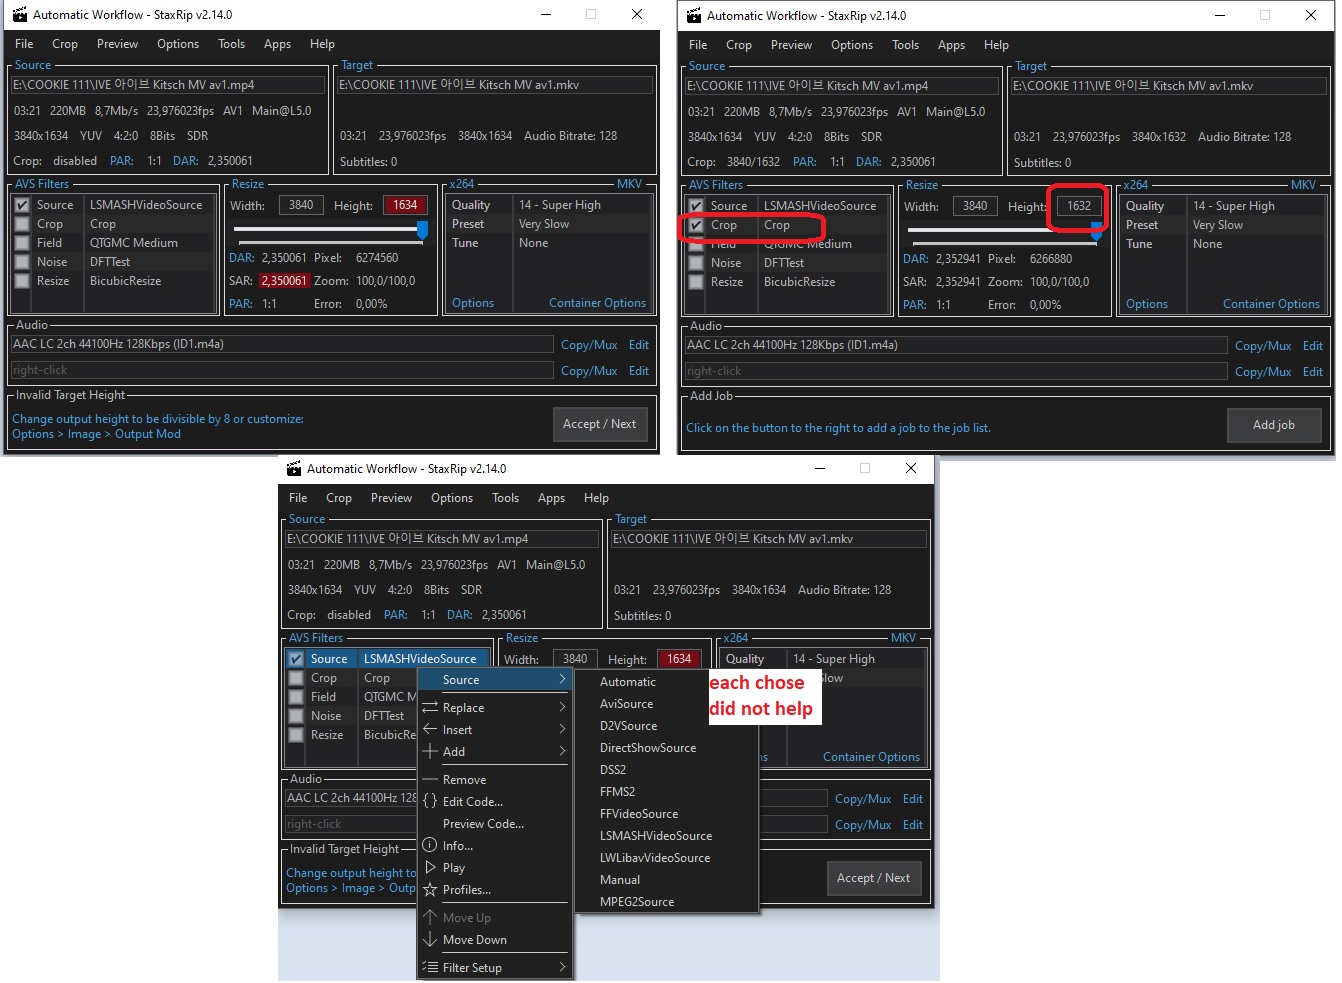Click the Target path field in the bottom window
Viewport: 1342px width, 983px height.
[769, 539]
